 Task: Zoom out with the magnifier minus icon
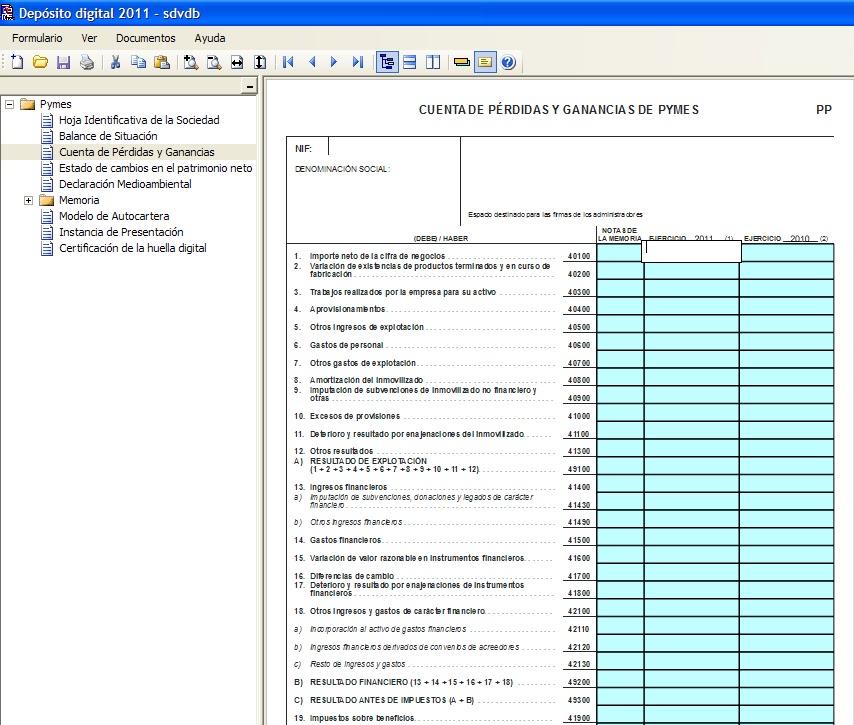[x=214, y=62]
